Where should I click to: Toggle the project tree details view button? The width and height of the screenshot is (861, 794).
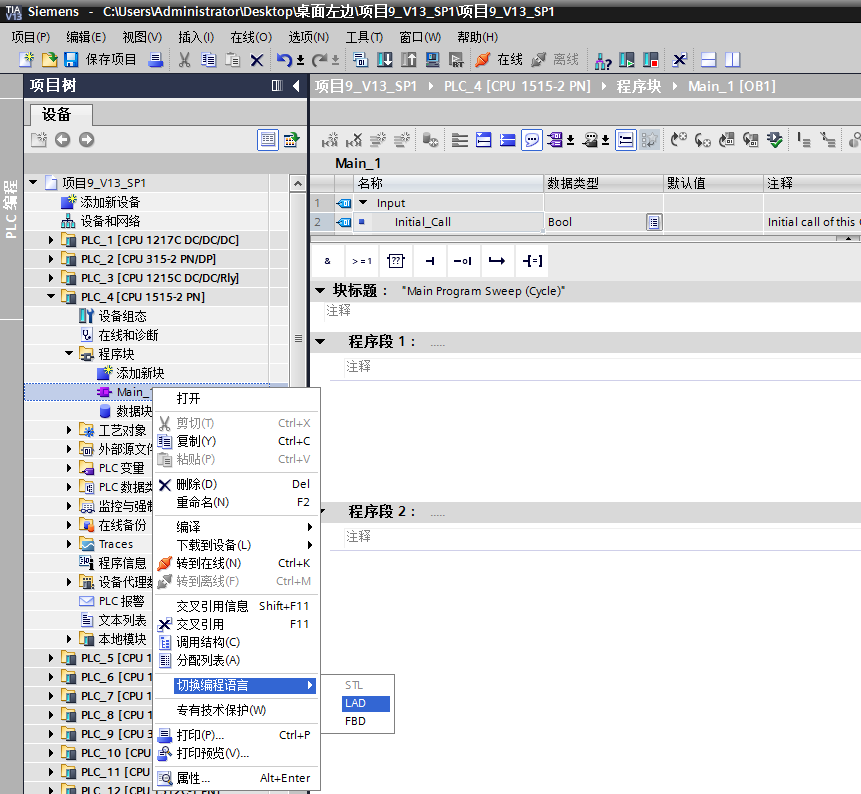coord(268,140)
